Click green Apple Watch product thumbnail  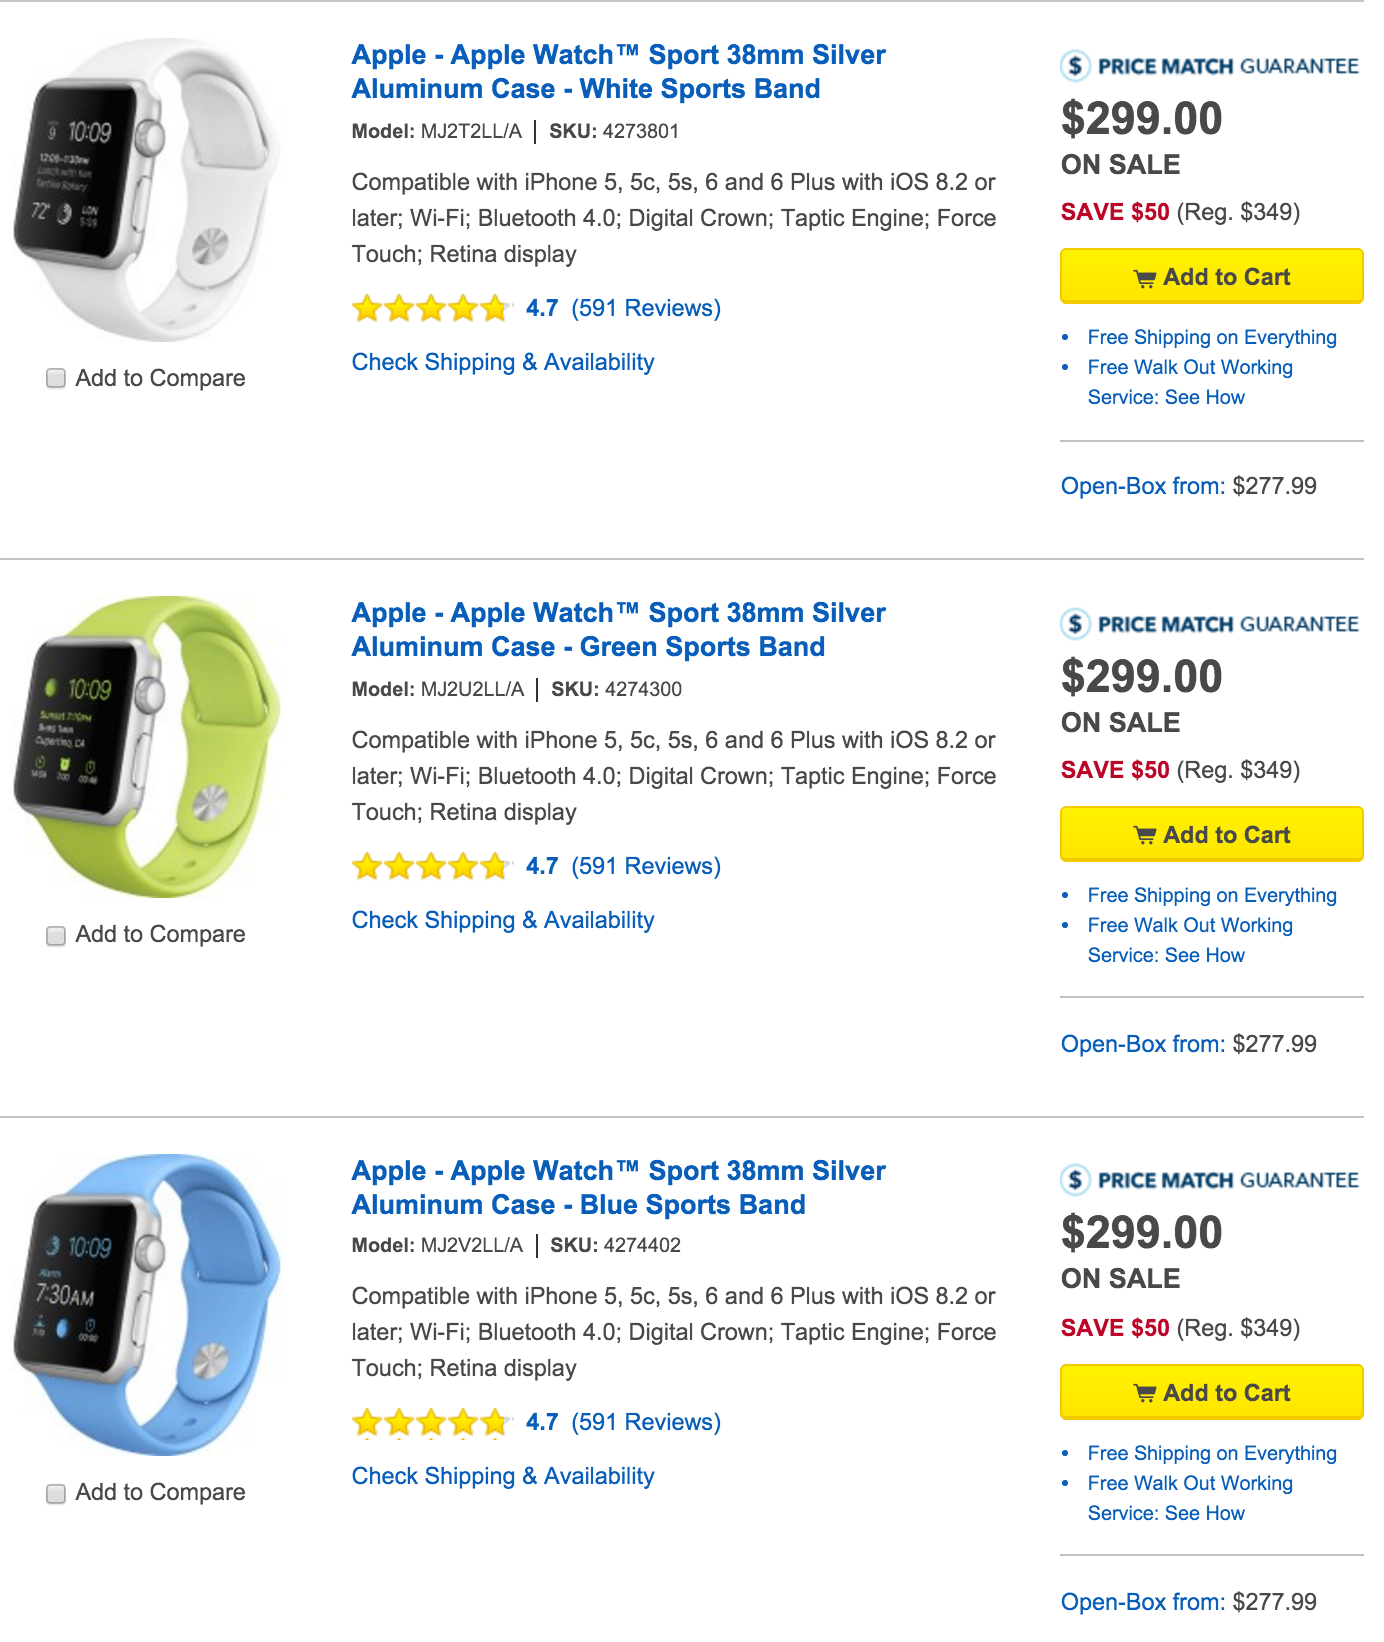pyautogui.click(x=146, y=747)
